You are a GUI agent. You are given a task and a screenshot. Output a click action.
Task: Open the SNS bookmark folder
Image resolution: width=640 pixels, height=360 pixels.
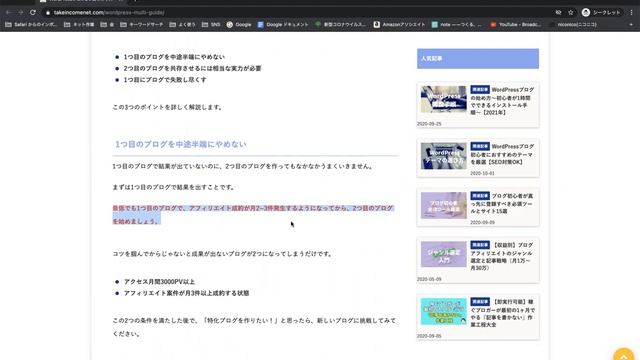(x=211, y=24)
